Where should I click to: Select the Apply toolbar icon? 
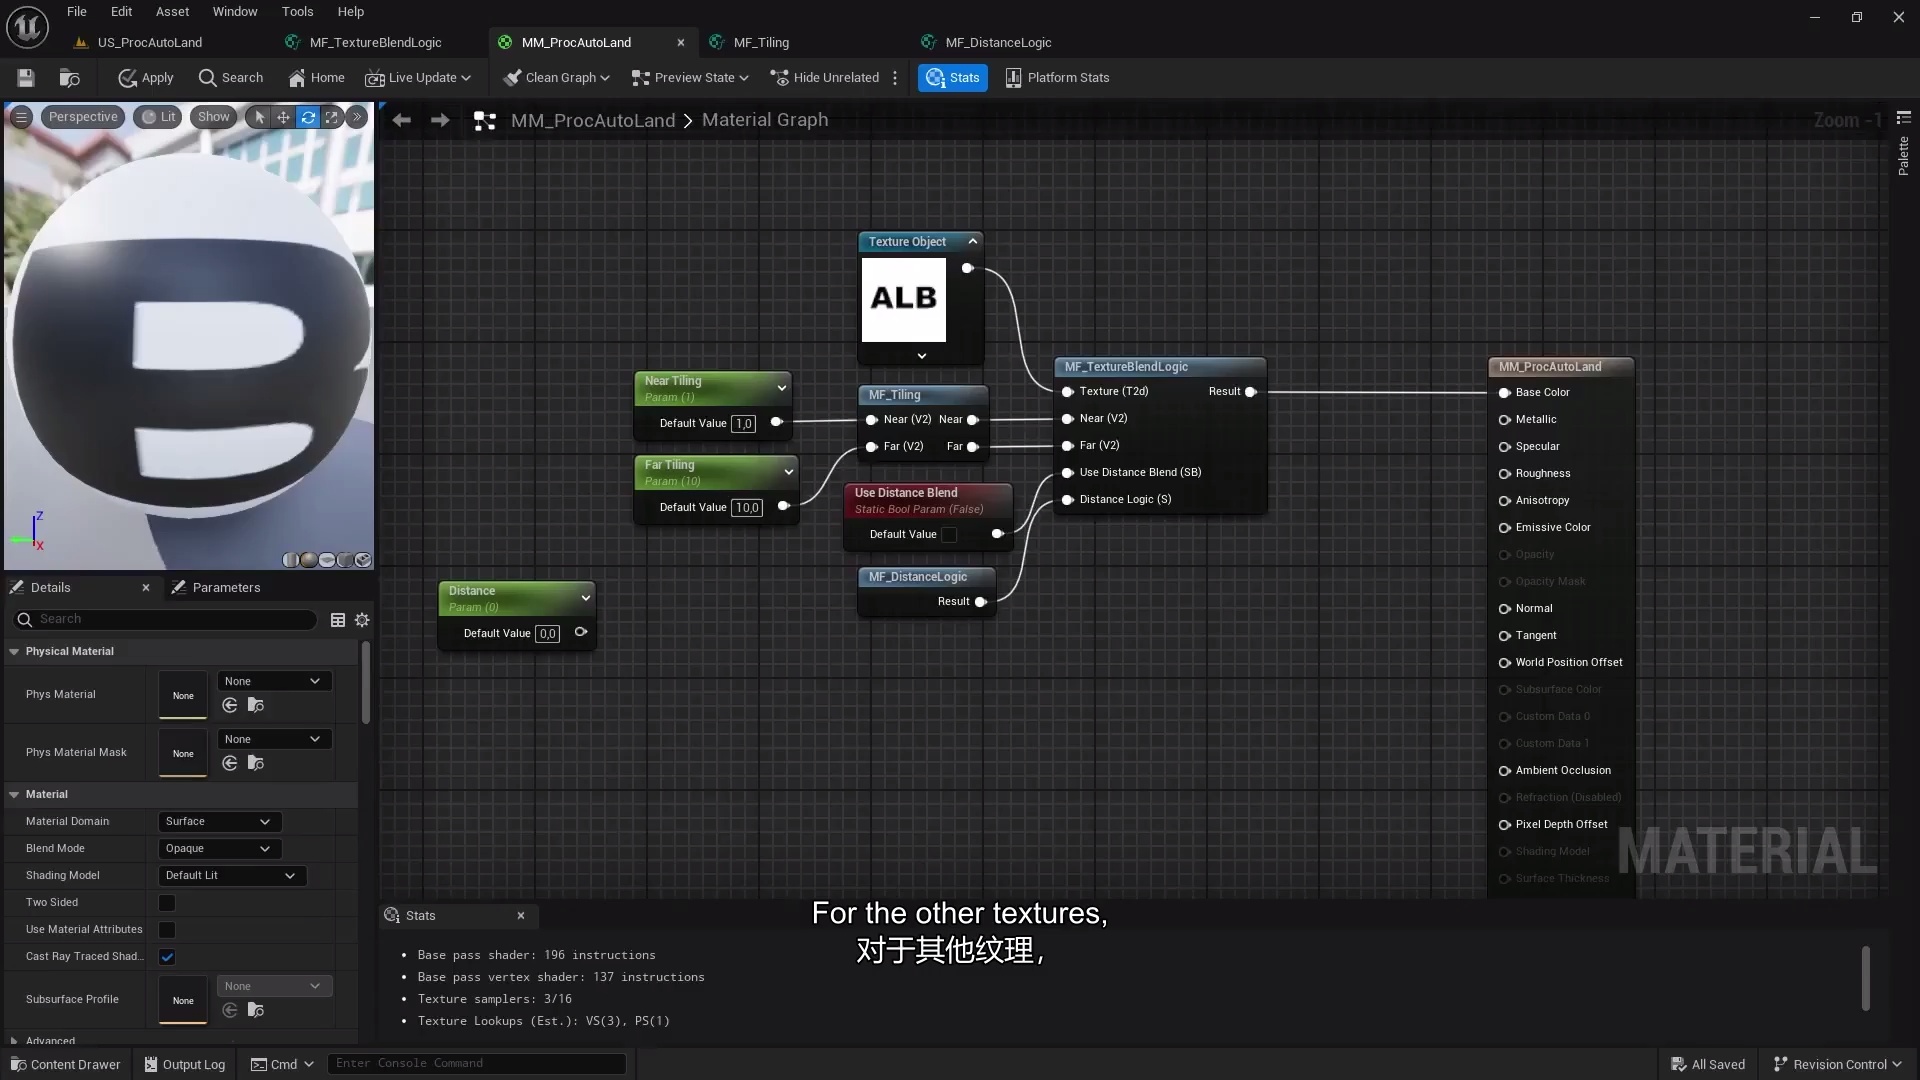click(145, 78)
